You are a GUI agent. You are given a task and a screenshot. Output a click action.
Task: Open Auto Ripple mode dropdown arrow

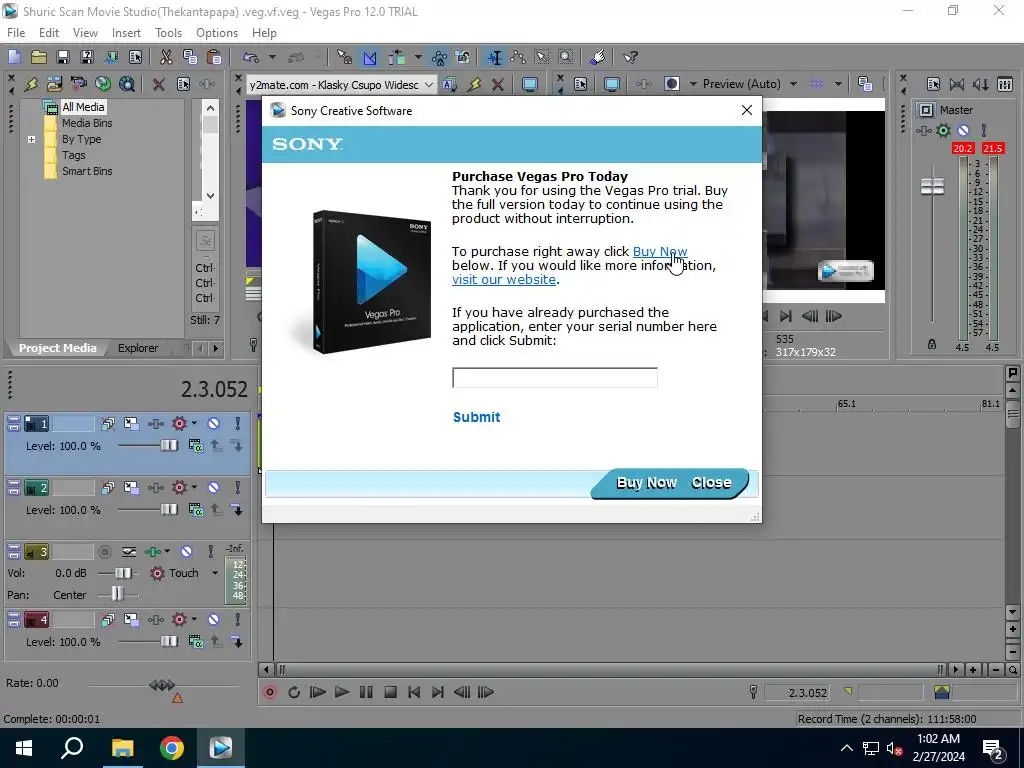417,57
